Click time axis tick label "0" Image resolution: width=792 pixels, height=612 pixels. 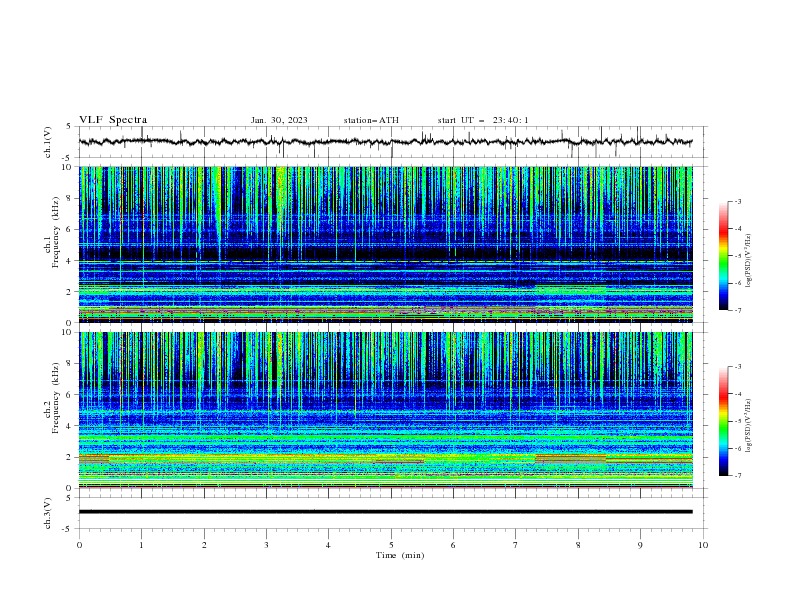[x=79, y=545]
